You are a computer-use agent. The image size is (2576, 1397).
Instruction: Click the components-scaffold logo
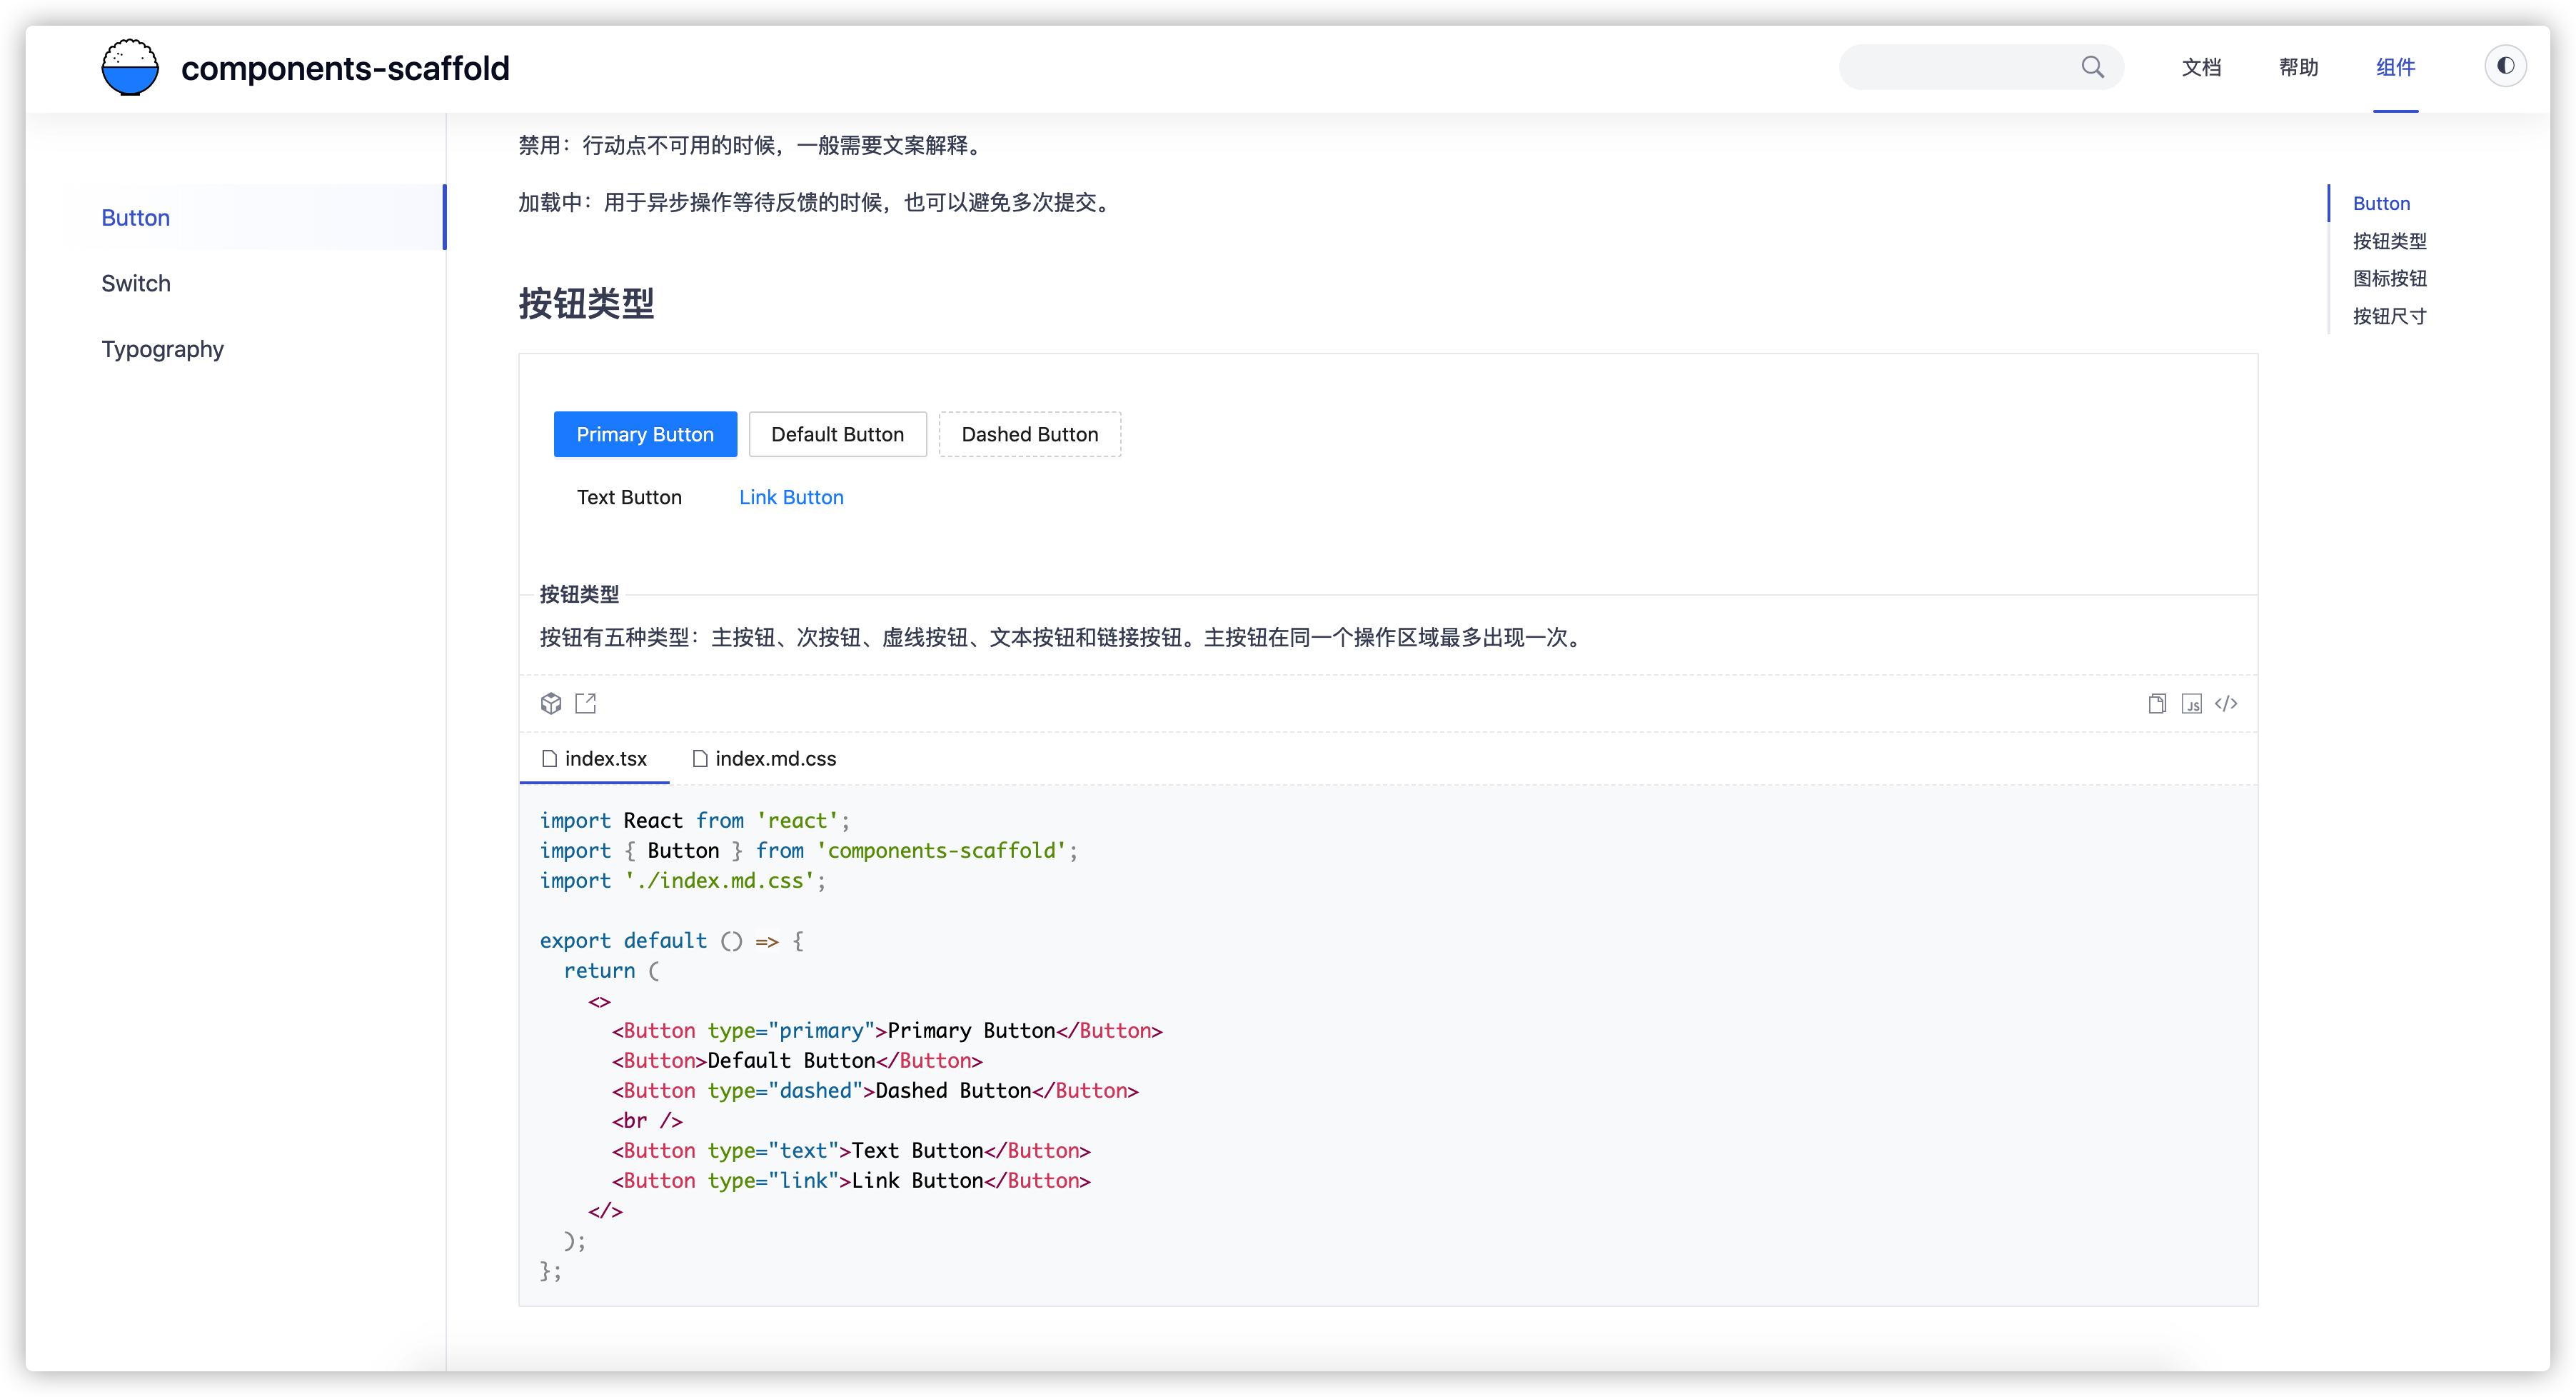tap(130, 67)
